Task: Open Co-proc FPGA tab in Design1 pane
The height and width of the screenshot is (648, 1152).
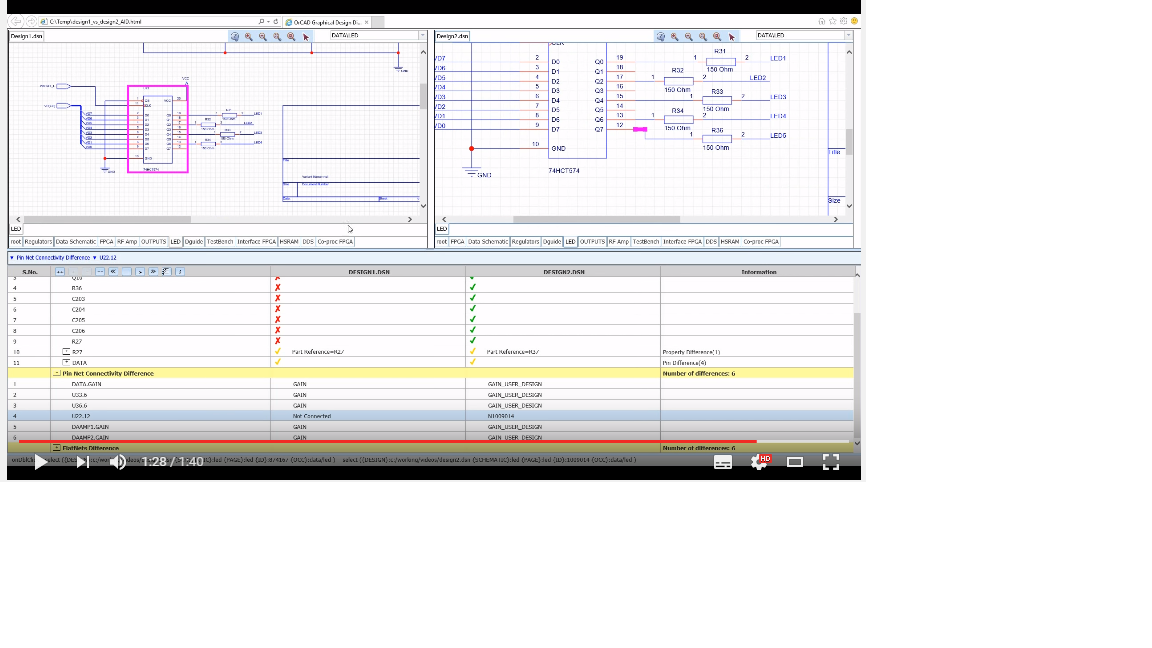Action: (x=335, y=242)
